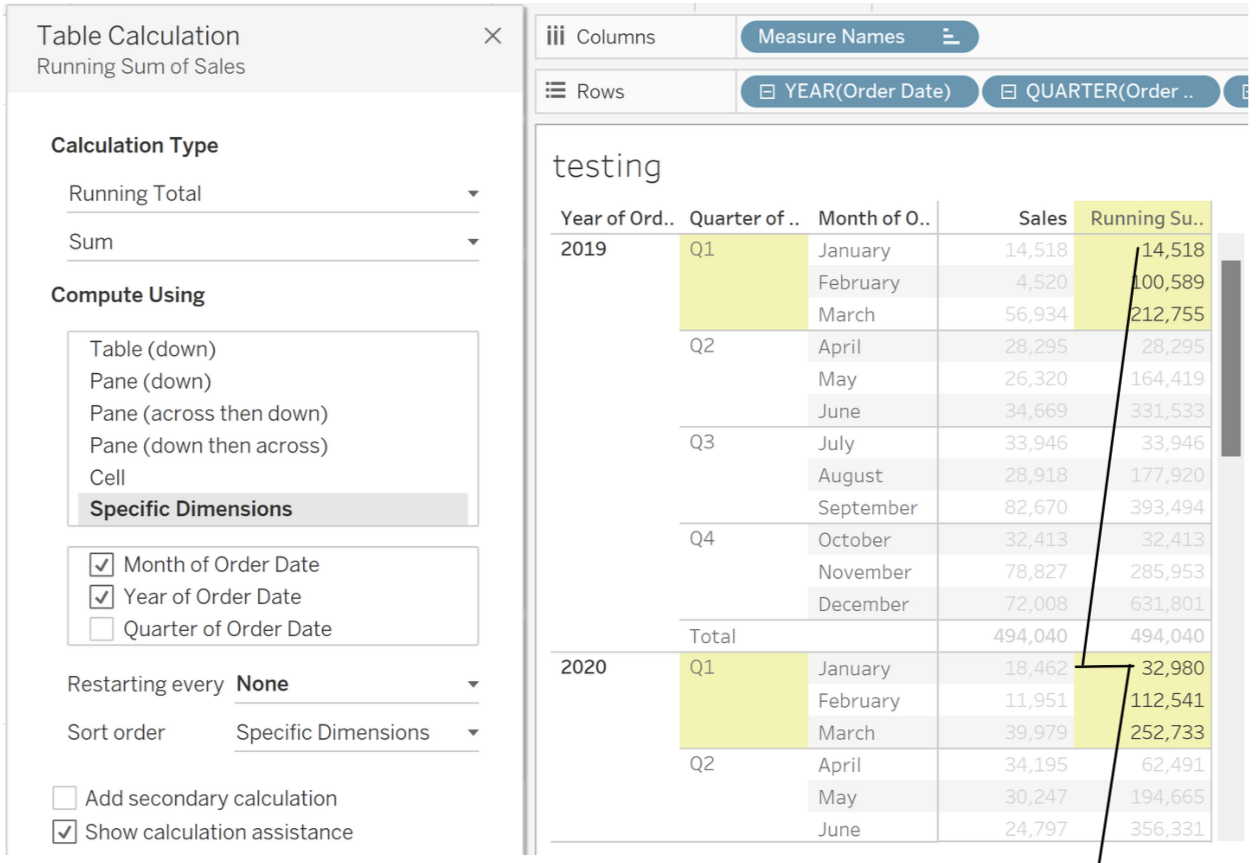Image resolution: width=1256 pixels, height=863 pixels.
Task: Select Table (down) compute option
Action: click(153, 349)
